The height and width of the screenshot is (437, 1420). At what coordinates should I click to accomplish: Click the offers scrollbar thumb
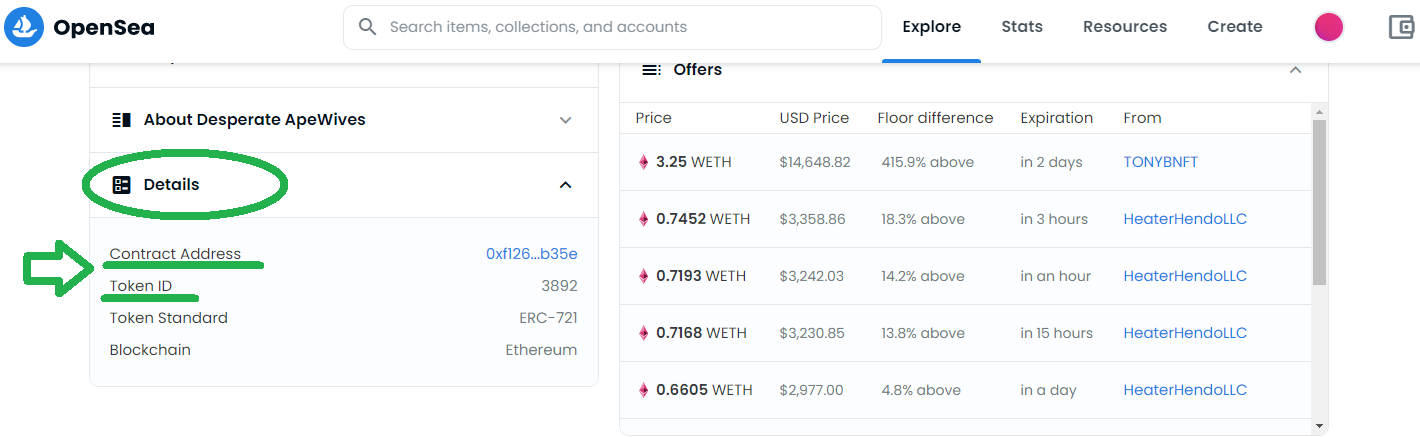coord(1319,203)
